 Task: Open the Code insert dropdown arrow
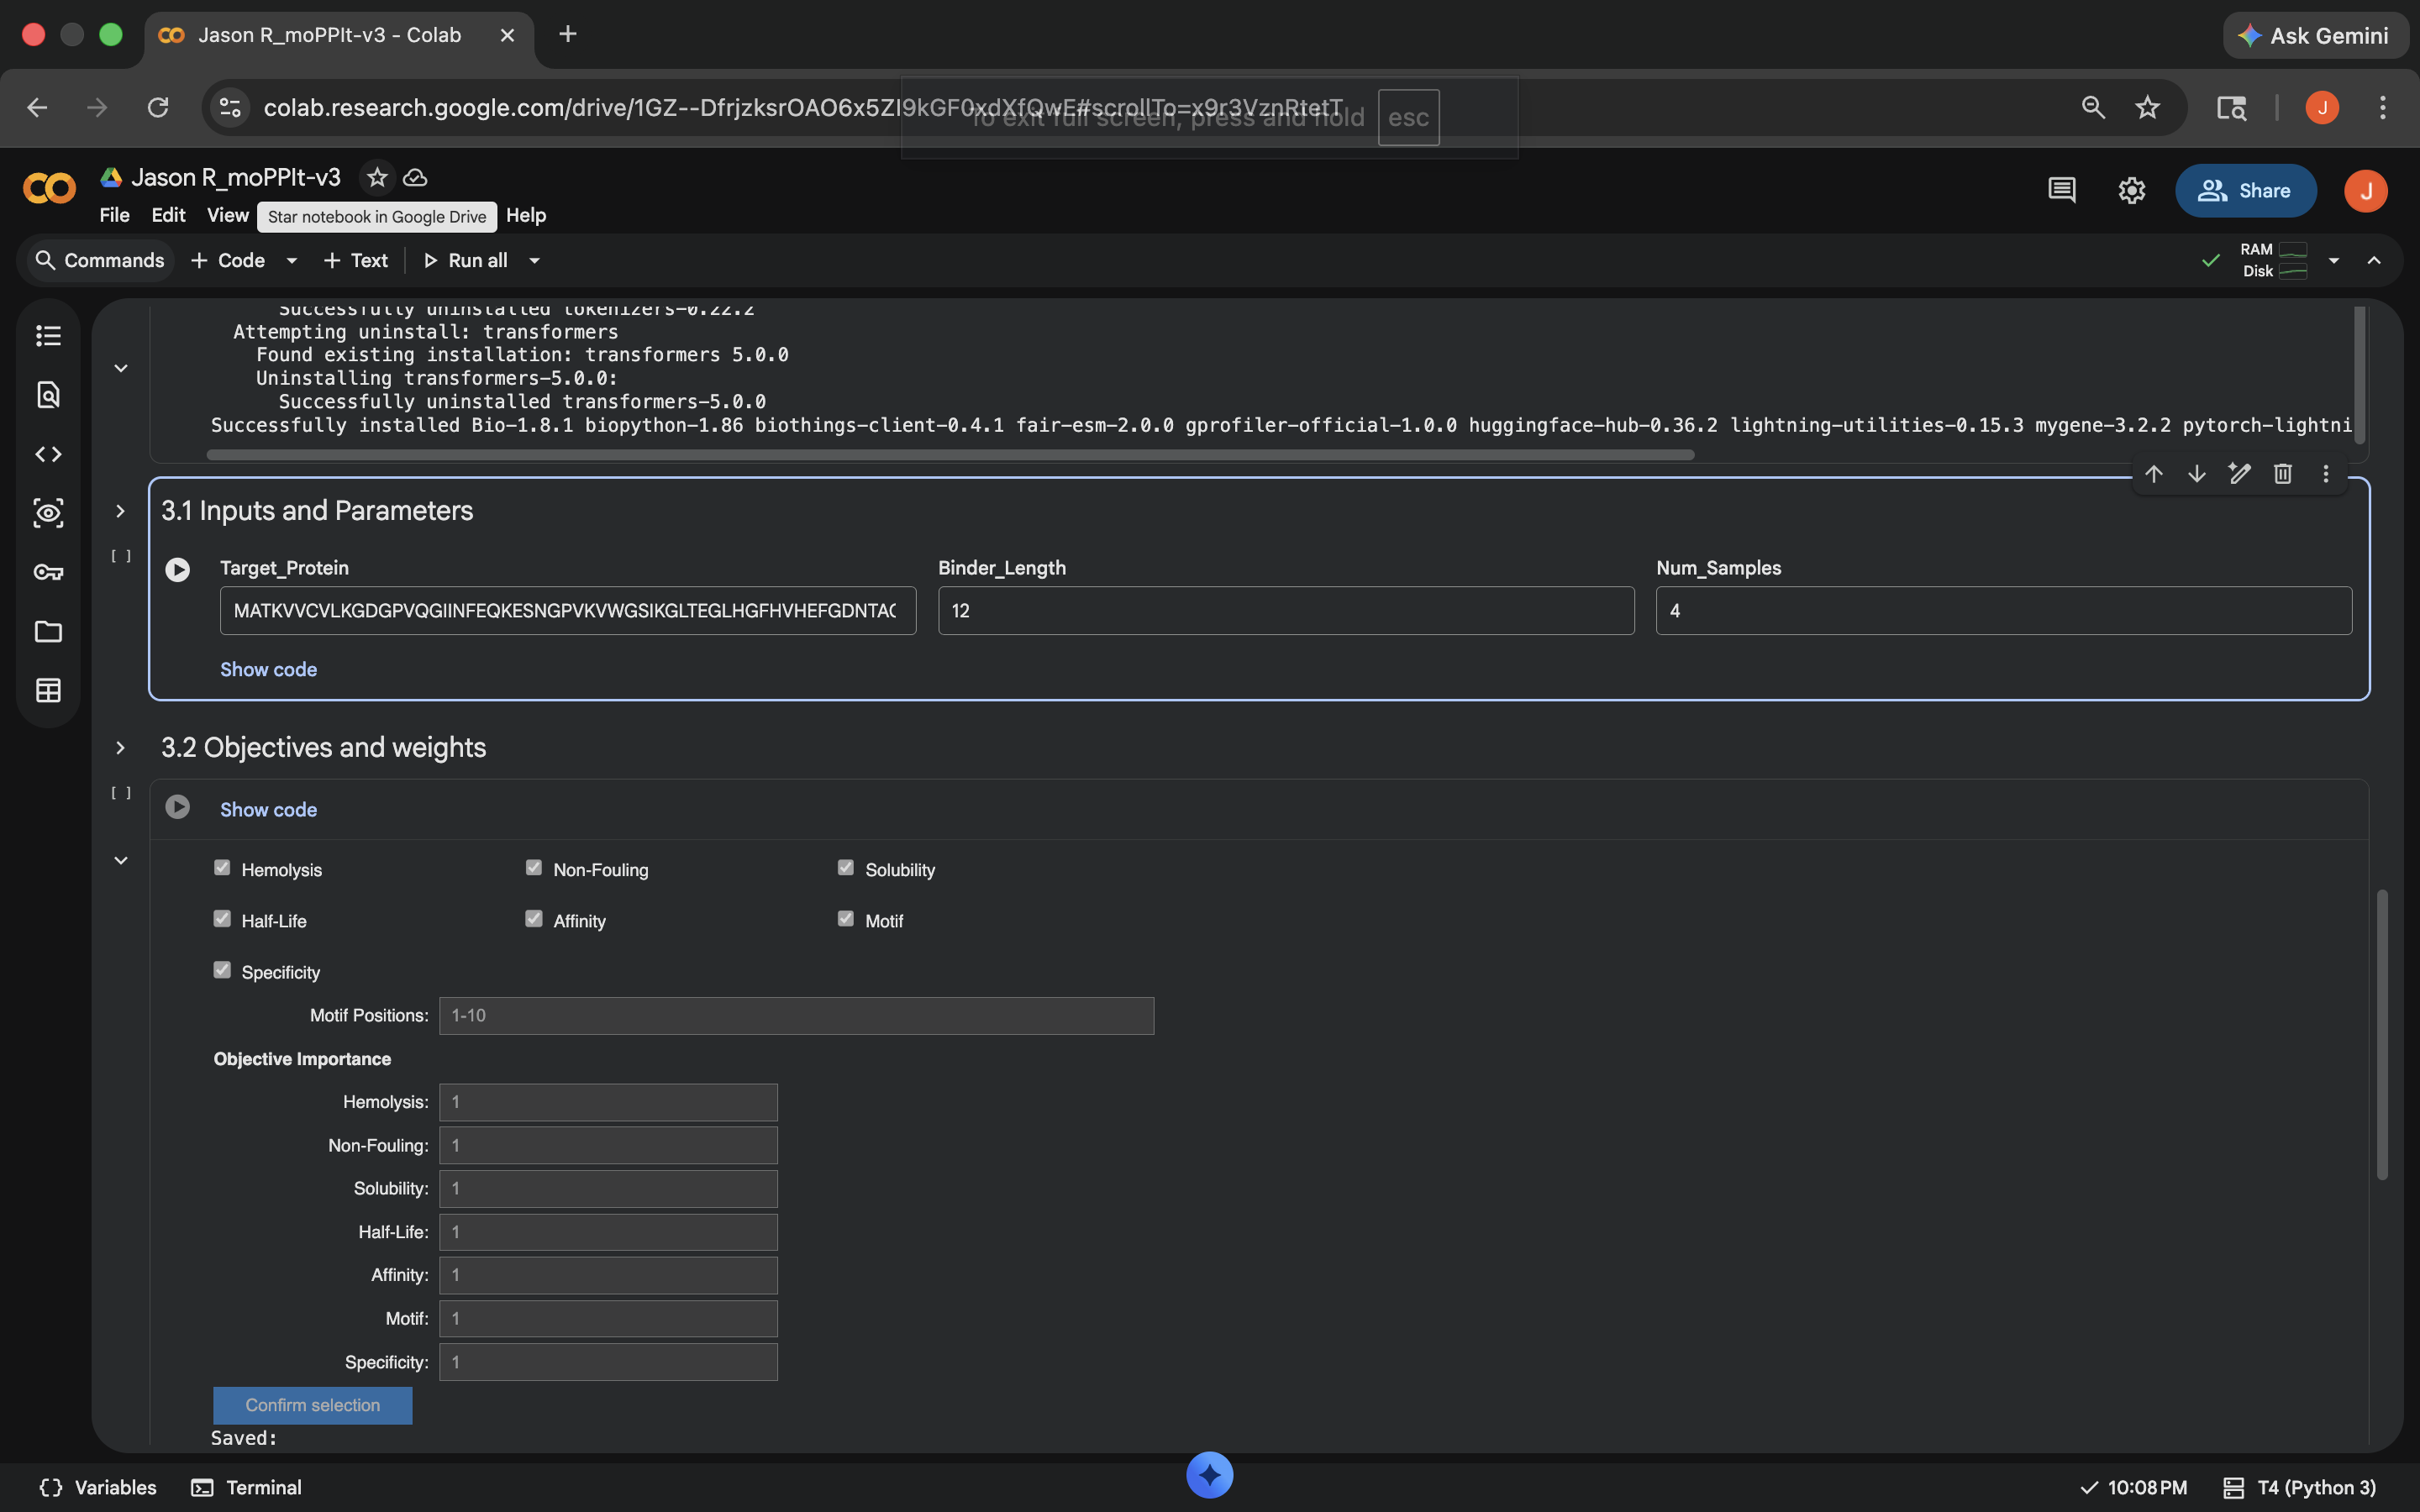click(x=292, y=260)
